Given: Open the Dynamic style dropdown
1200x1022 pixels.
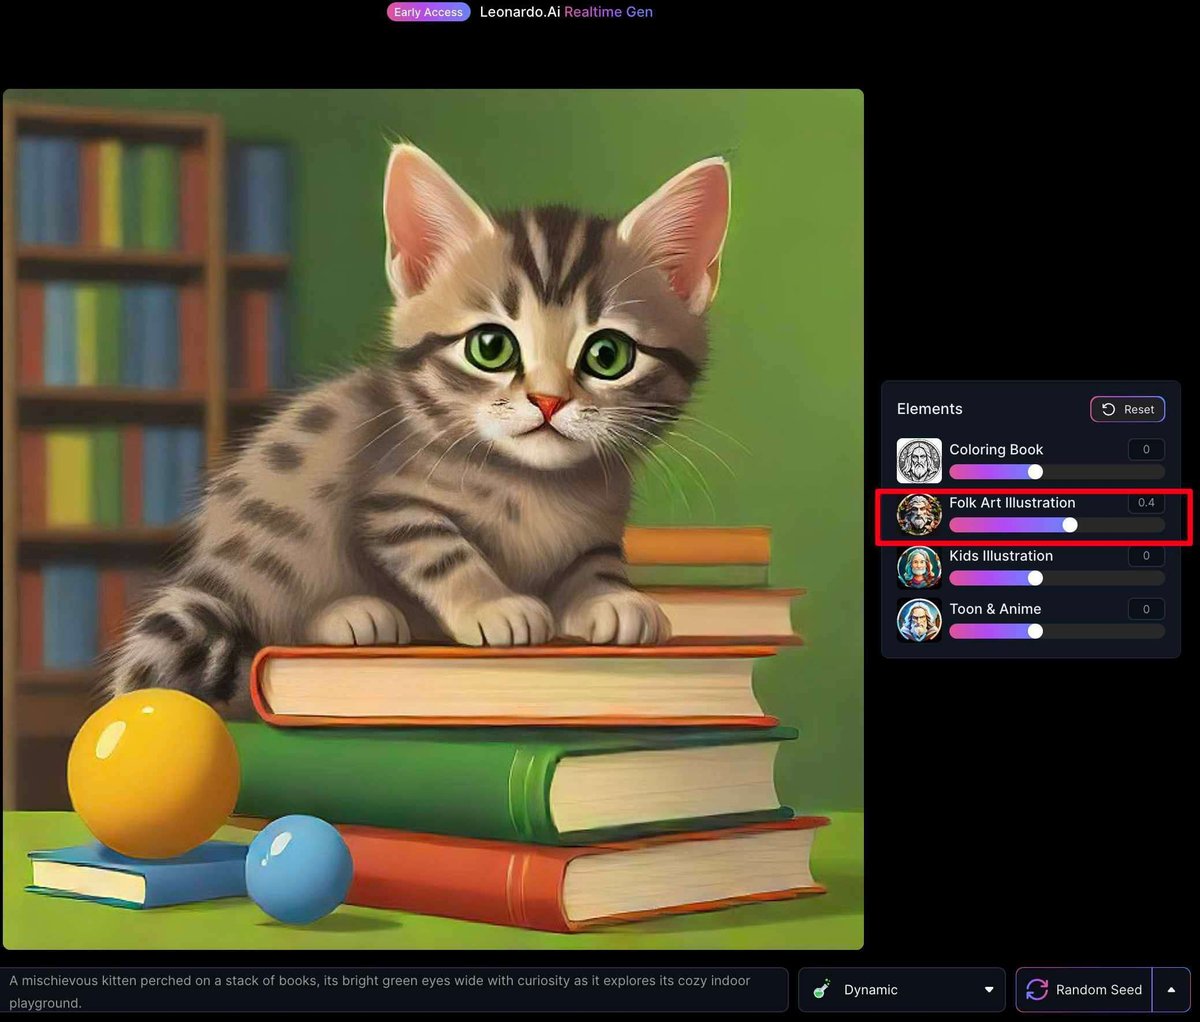Looking at the screenshot, I should tap(903, 990).
